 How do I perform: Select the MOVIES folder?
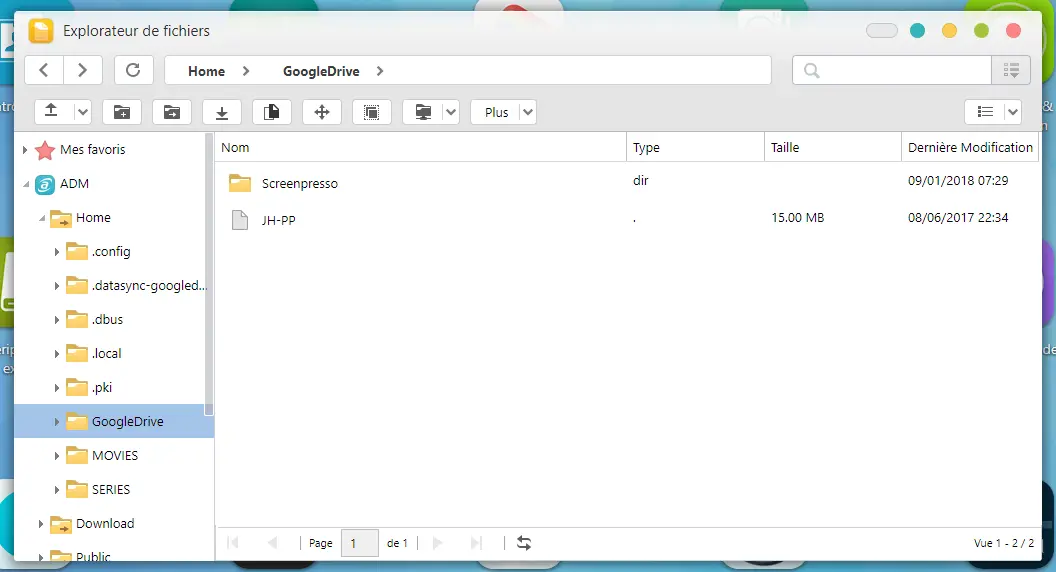114,455
